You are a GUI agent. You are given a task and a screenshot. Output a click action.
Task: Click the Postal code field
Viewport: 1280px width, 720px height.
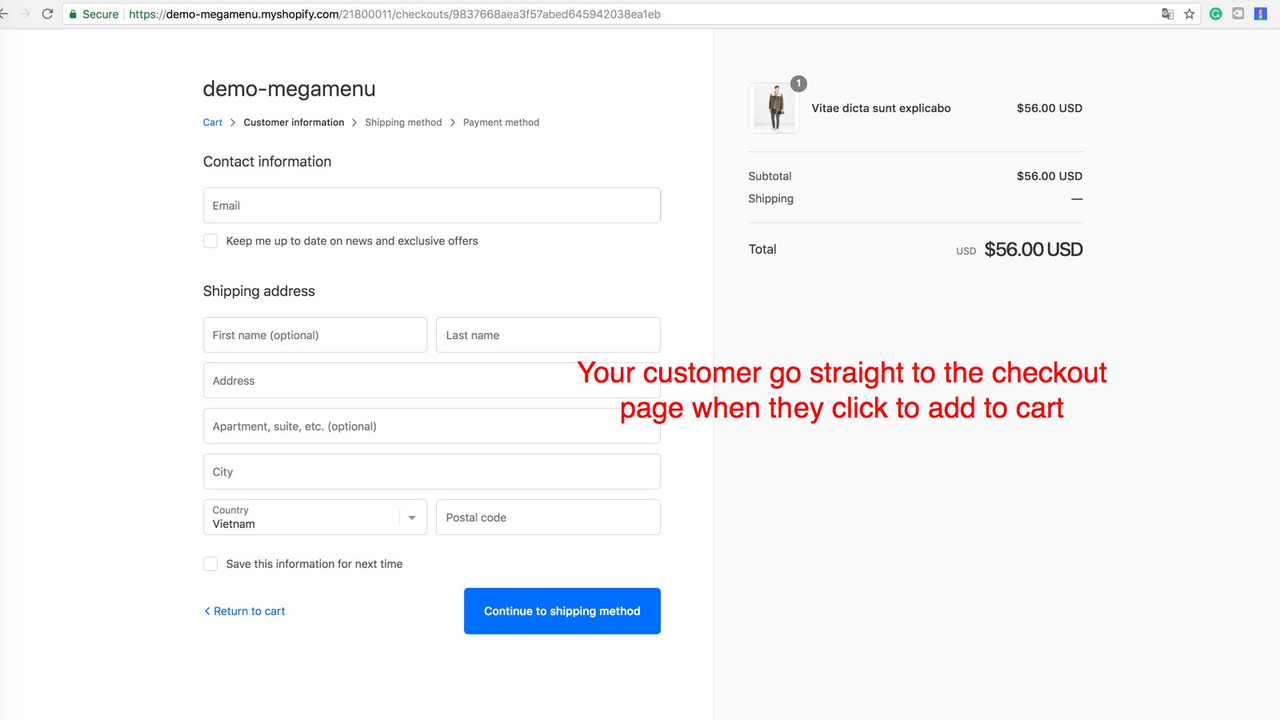[x=547, y=517]
